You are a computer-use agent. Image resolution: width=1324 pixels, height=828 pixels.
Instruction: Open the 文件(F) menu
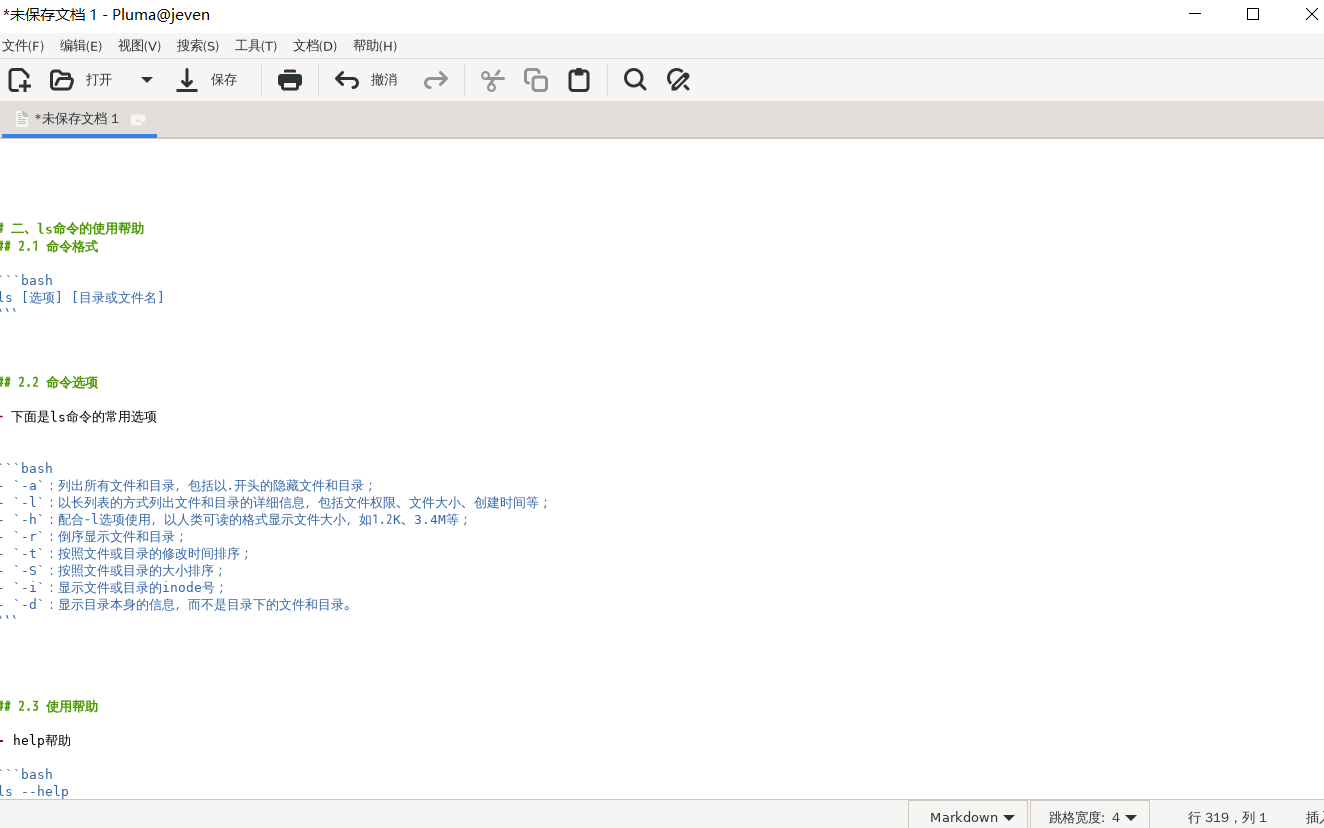[x=23, y=46]
